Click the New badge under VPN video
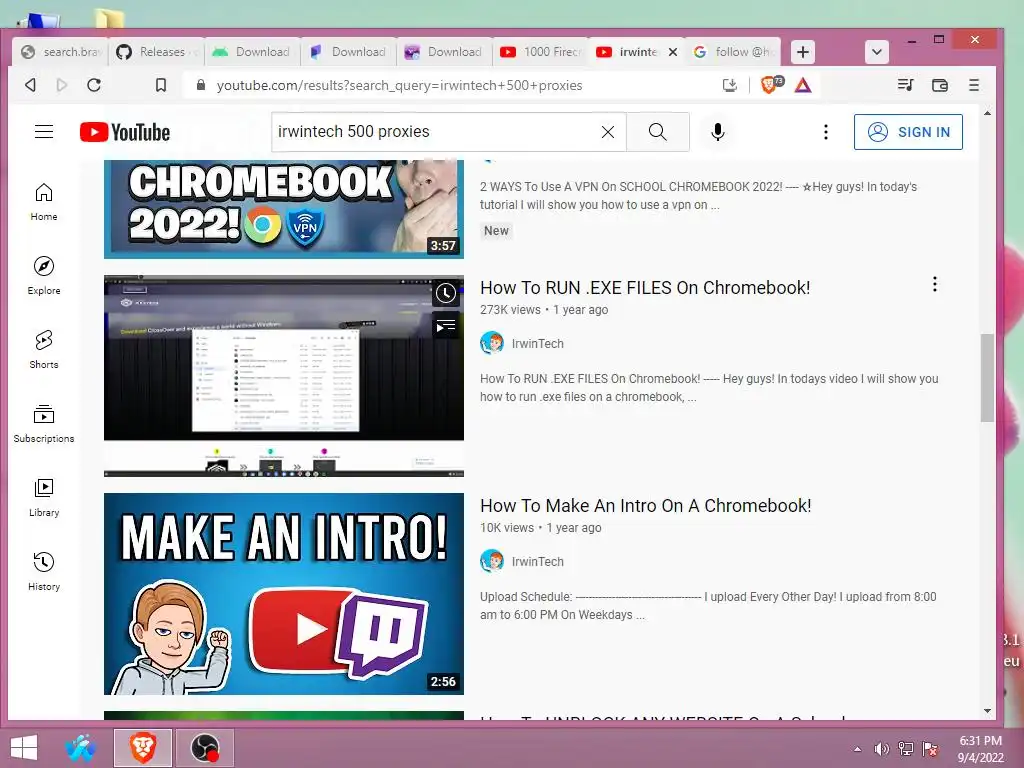Image resolution: width=1024 pixels, height=768 pixels. (496, 231)
